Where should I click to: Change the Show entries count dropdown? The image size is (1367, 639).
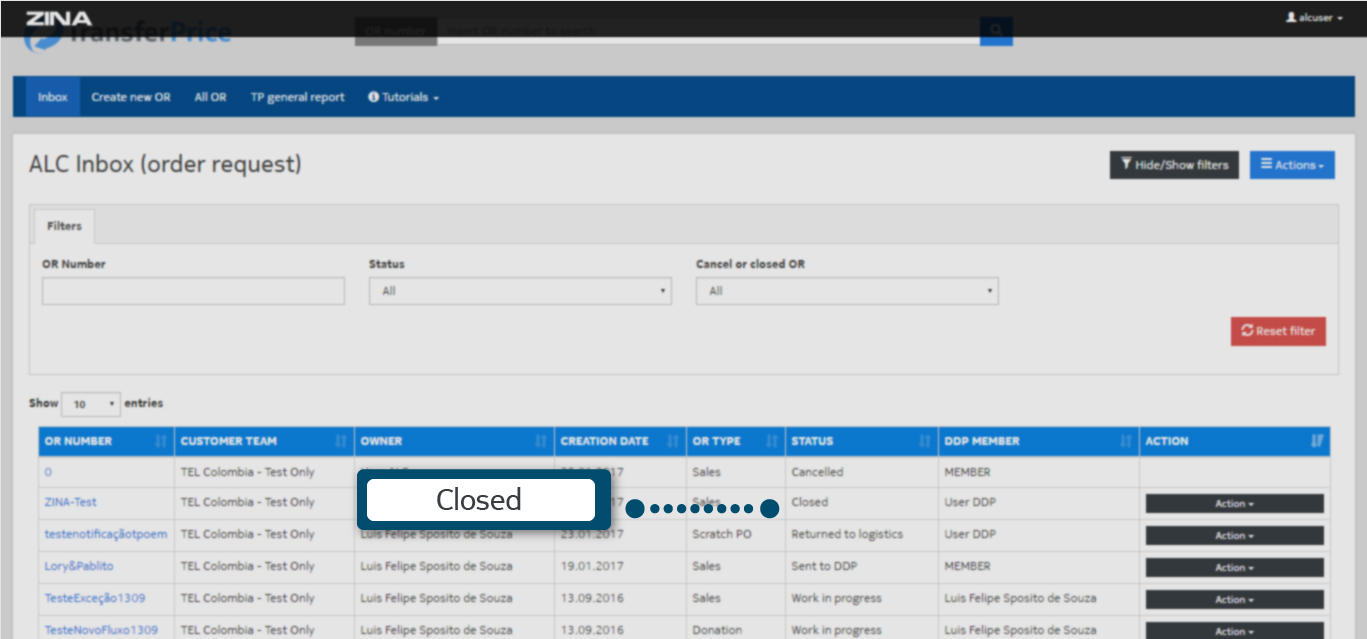click(x=90, y=404)
